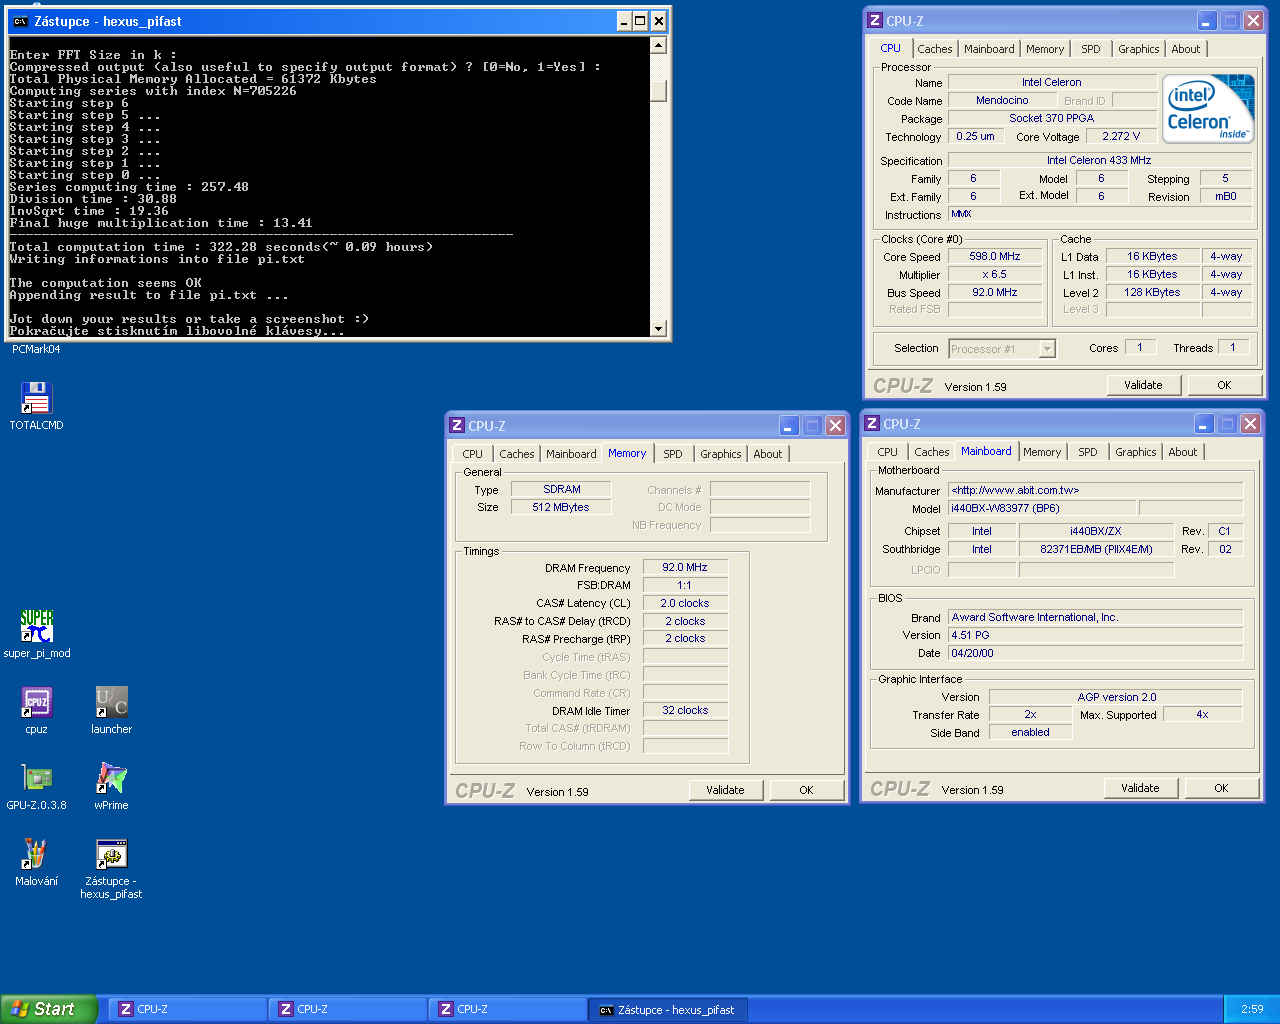
Task: Switch to CPU tab in Memory window
Action: coord(472,454)
